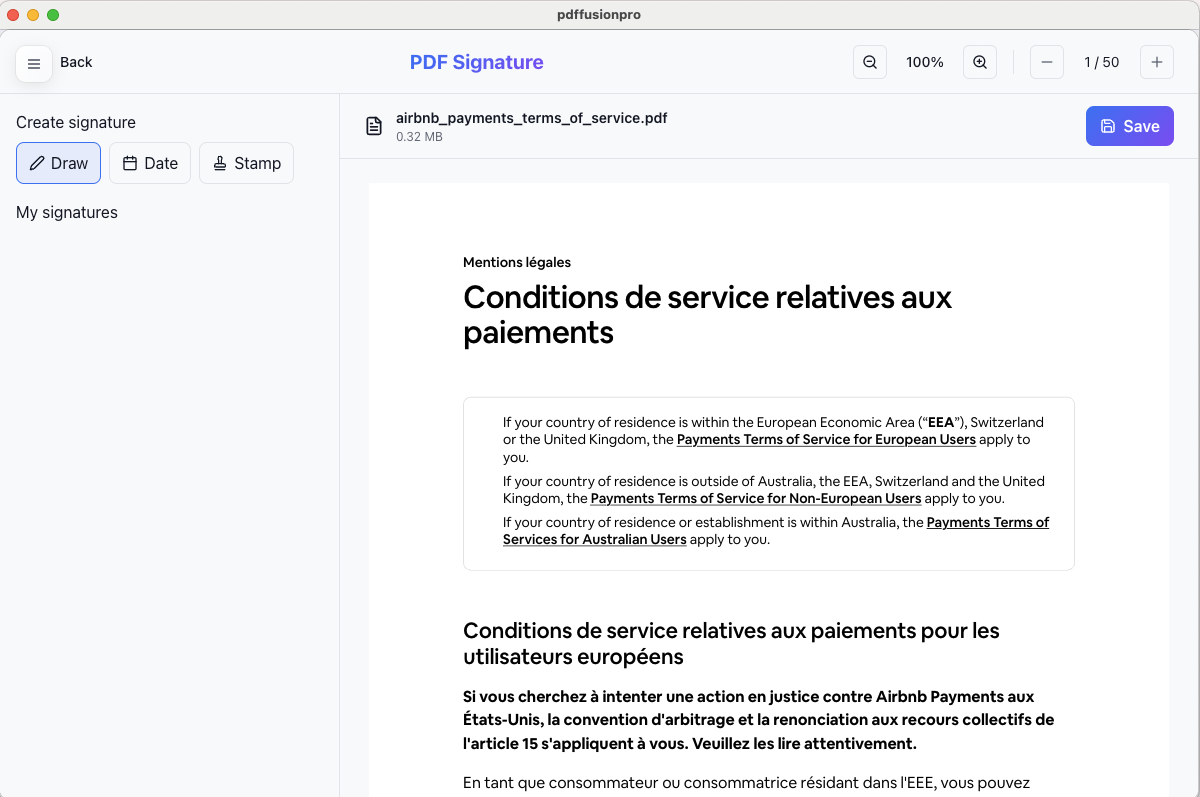Image resolution: width=1200 pixels, height=797 pixels.
Task: Save the signed PDF
Action: pyautogui.click(x=1130, y=126)
